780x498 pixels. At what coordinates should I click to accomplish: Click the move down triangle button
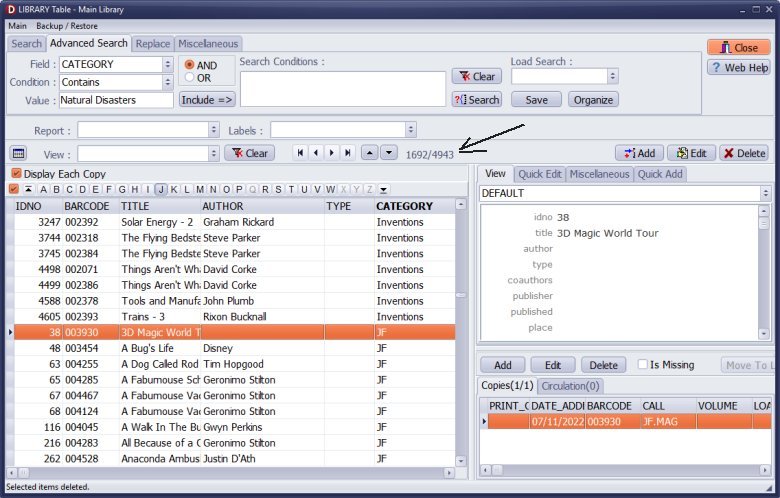[x=389, y=153]
